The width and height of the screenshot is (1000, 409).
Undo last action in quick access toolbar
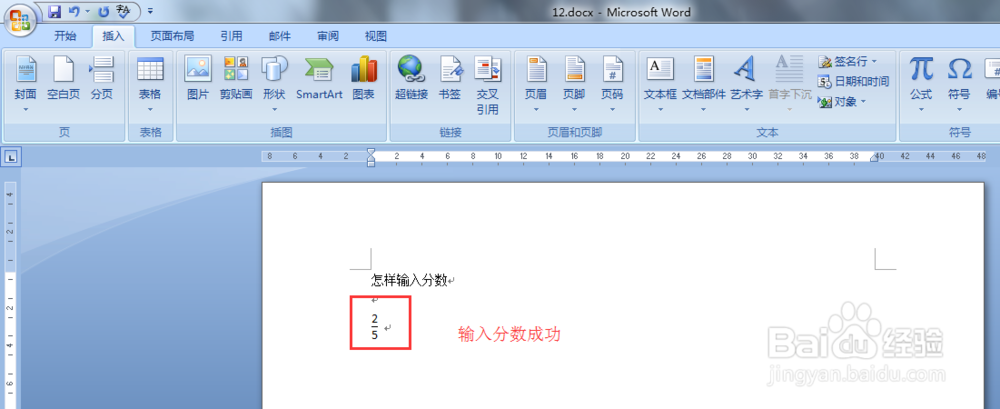click(x=74, y=11)
